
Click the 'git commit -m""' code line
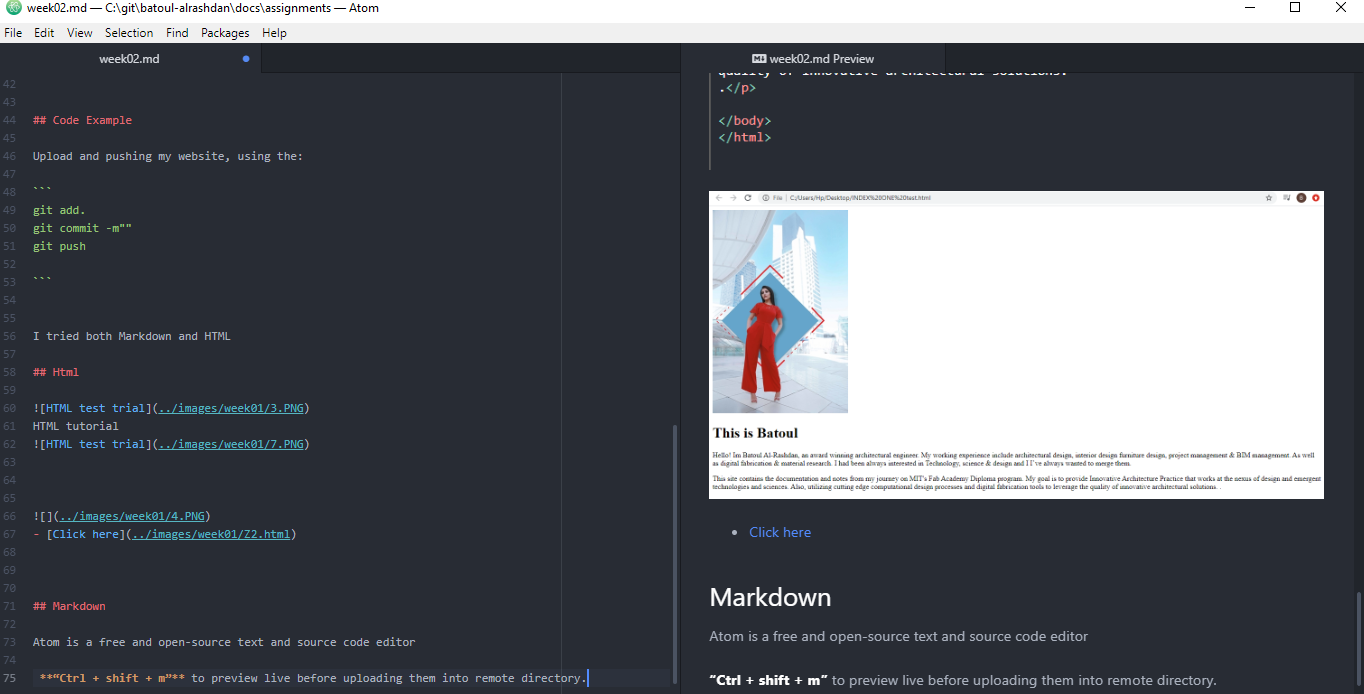pos(82,228)
